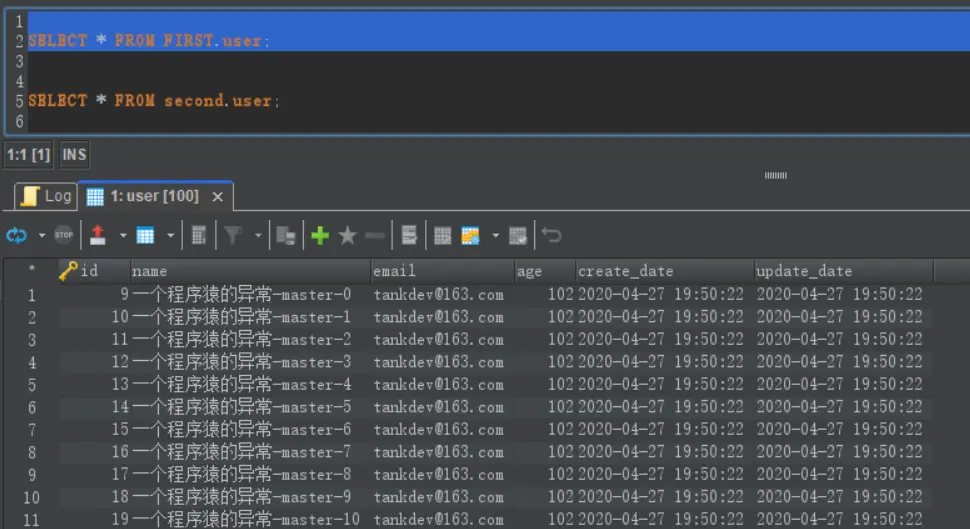Click the copy/duplicate cells icon
Screen dimensions: 970x529
(286, 235)
